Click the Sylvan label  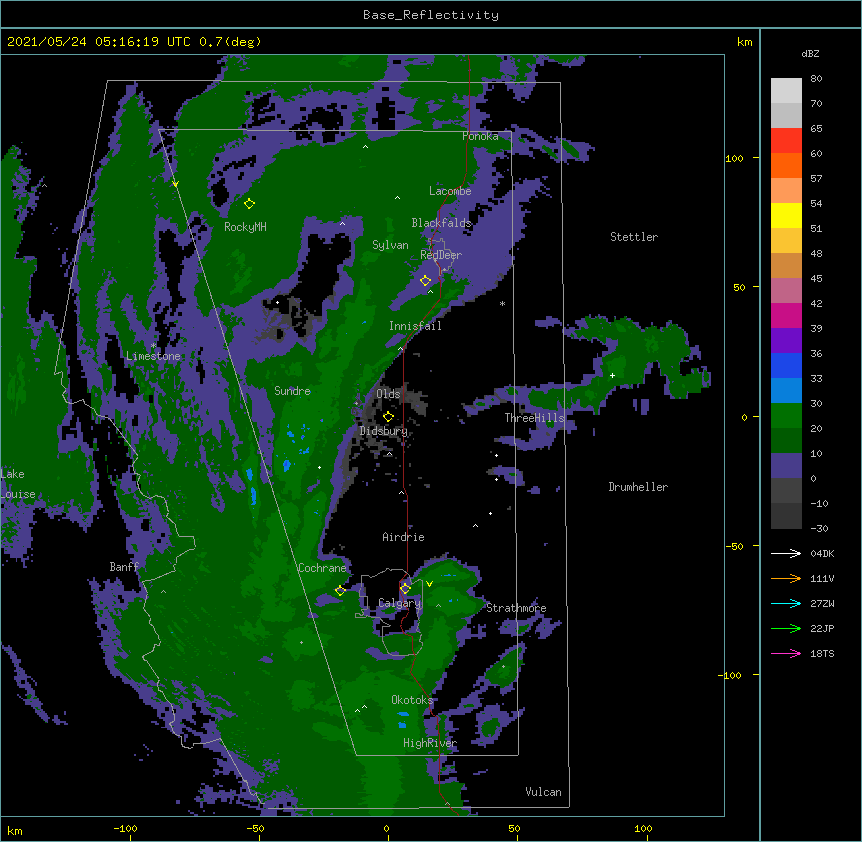click(390, 245)
